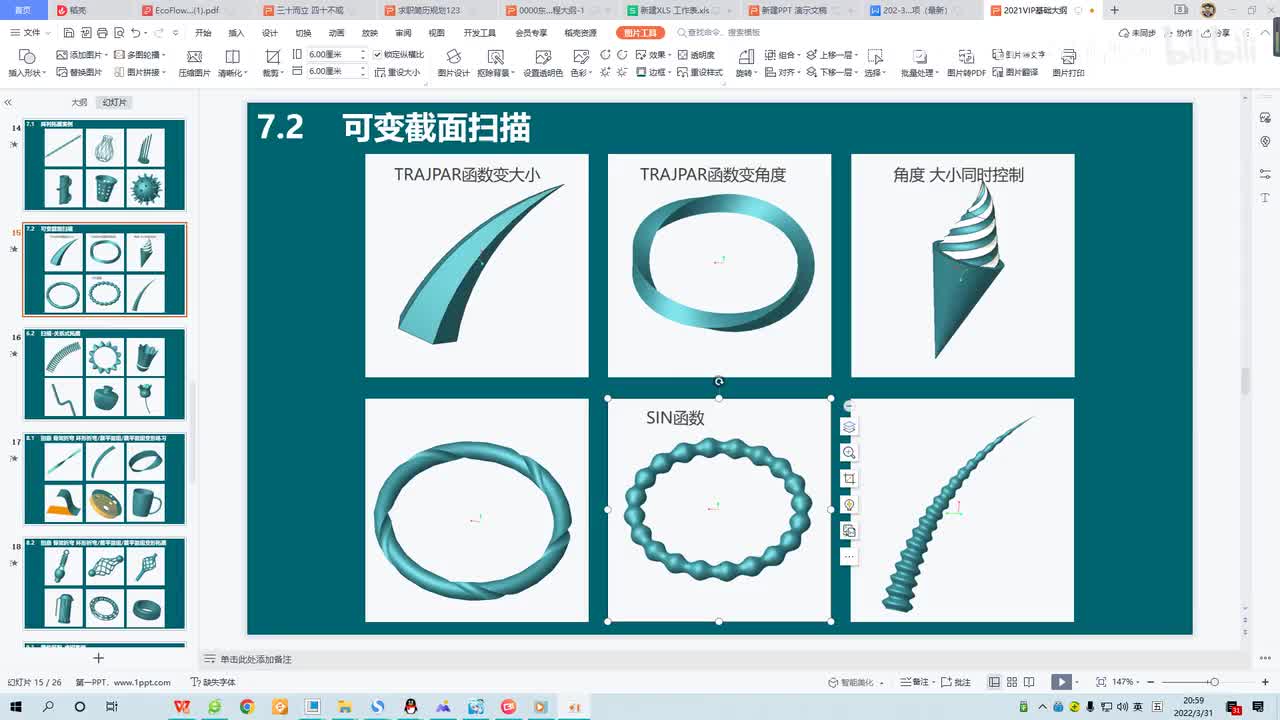Click the 设置透明色 set transparent color tool
Image resolution: width=1280 pixels, height=720 pixels.
(543, 62)
